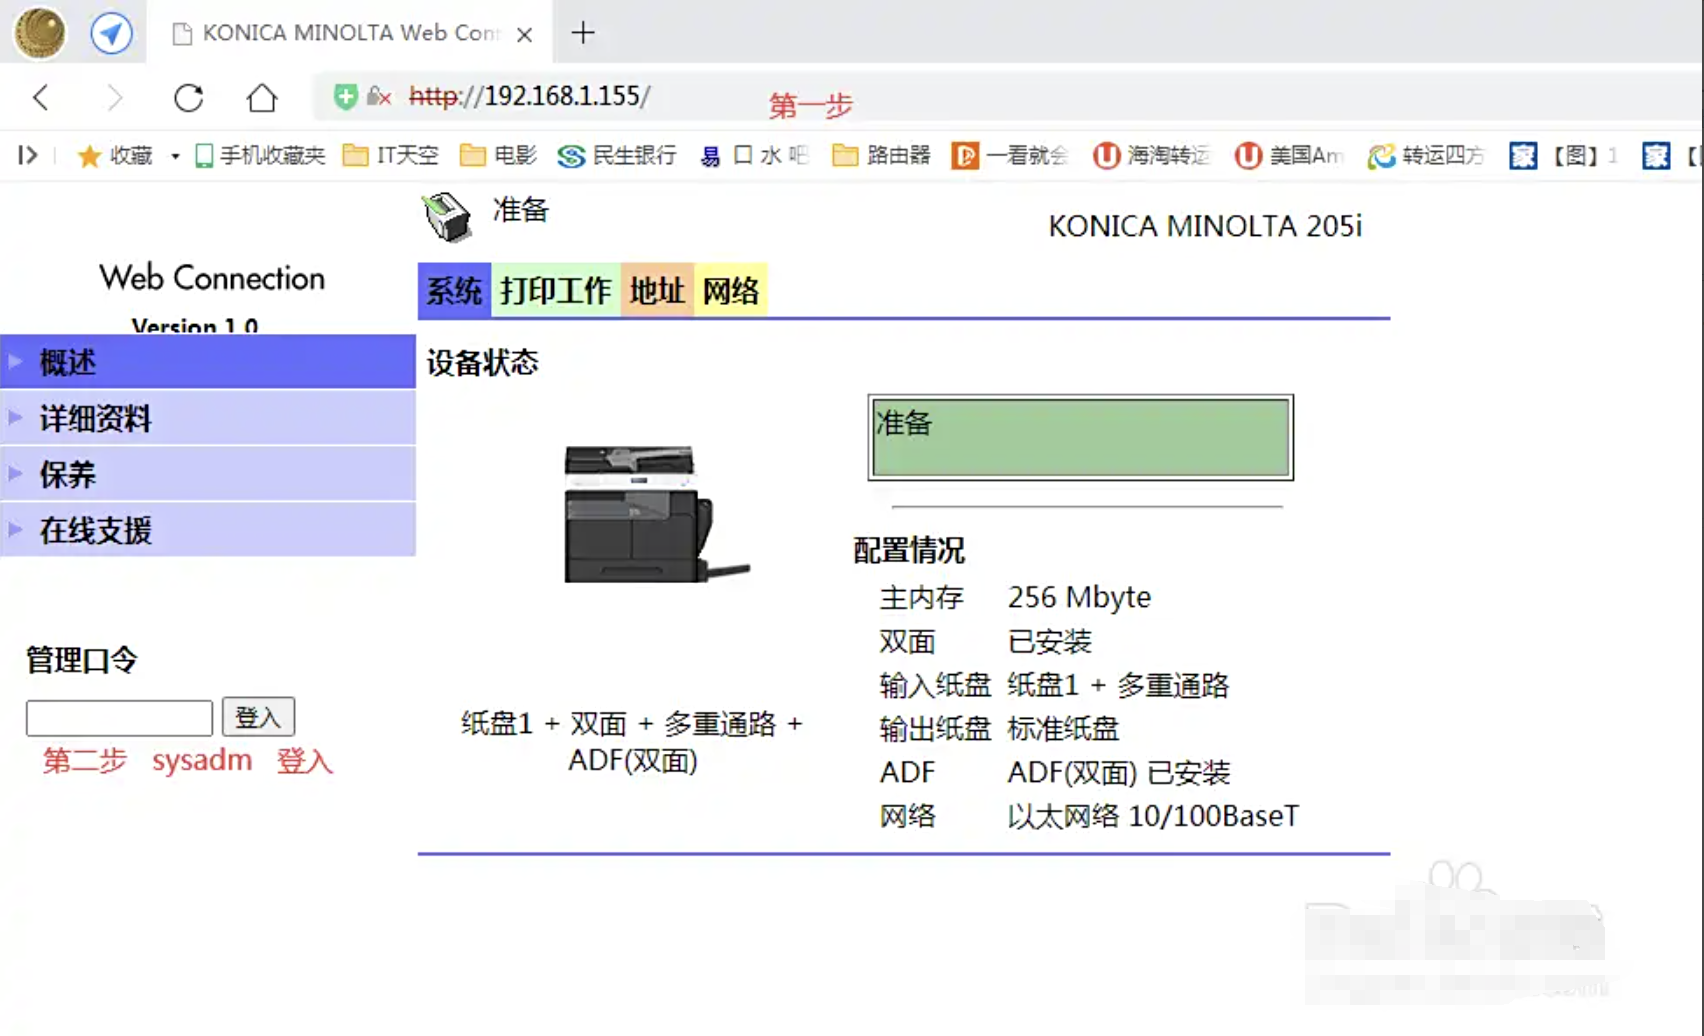Go to browser home page icon

[x=262, y=97]
